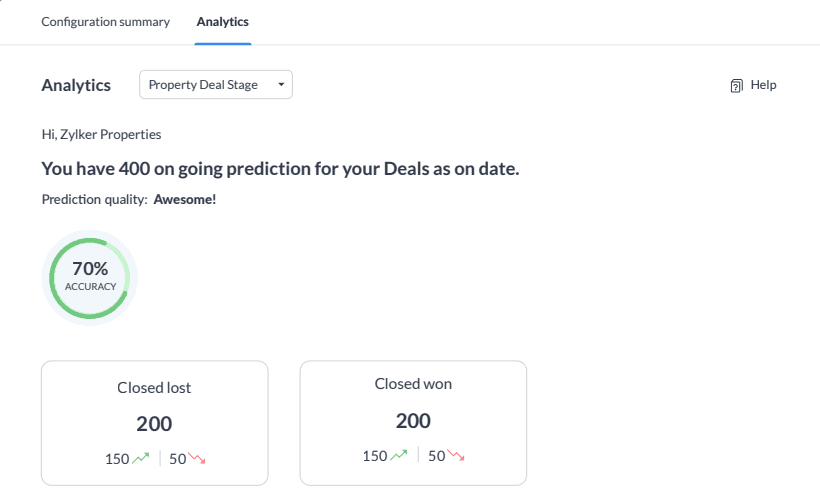Open the Closed lost card
This screenshot has height=502, width=820.
(x=154, y=422)
